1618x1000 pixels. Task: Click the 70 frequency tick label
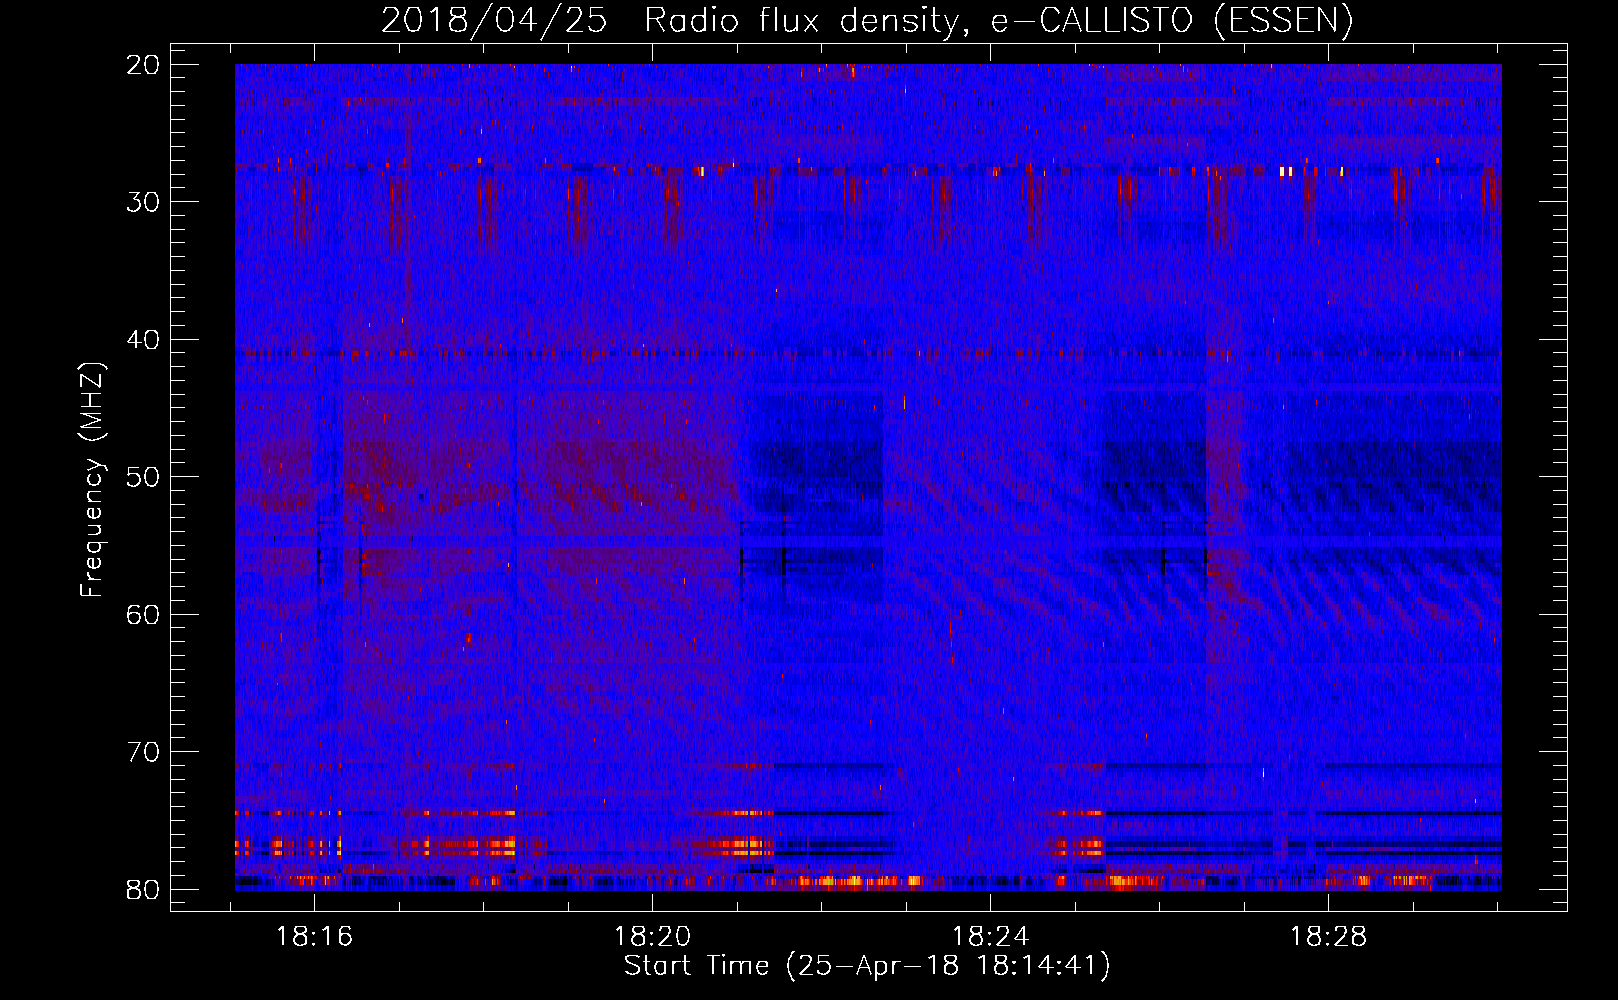tap(143, 752)
